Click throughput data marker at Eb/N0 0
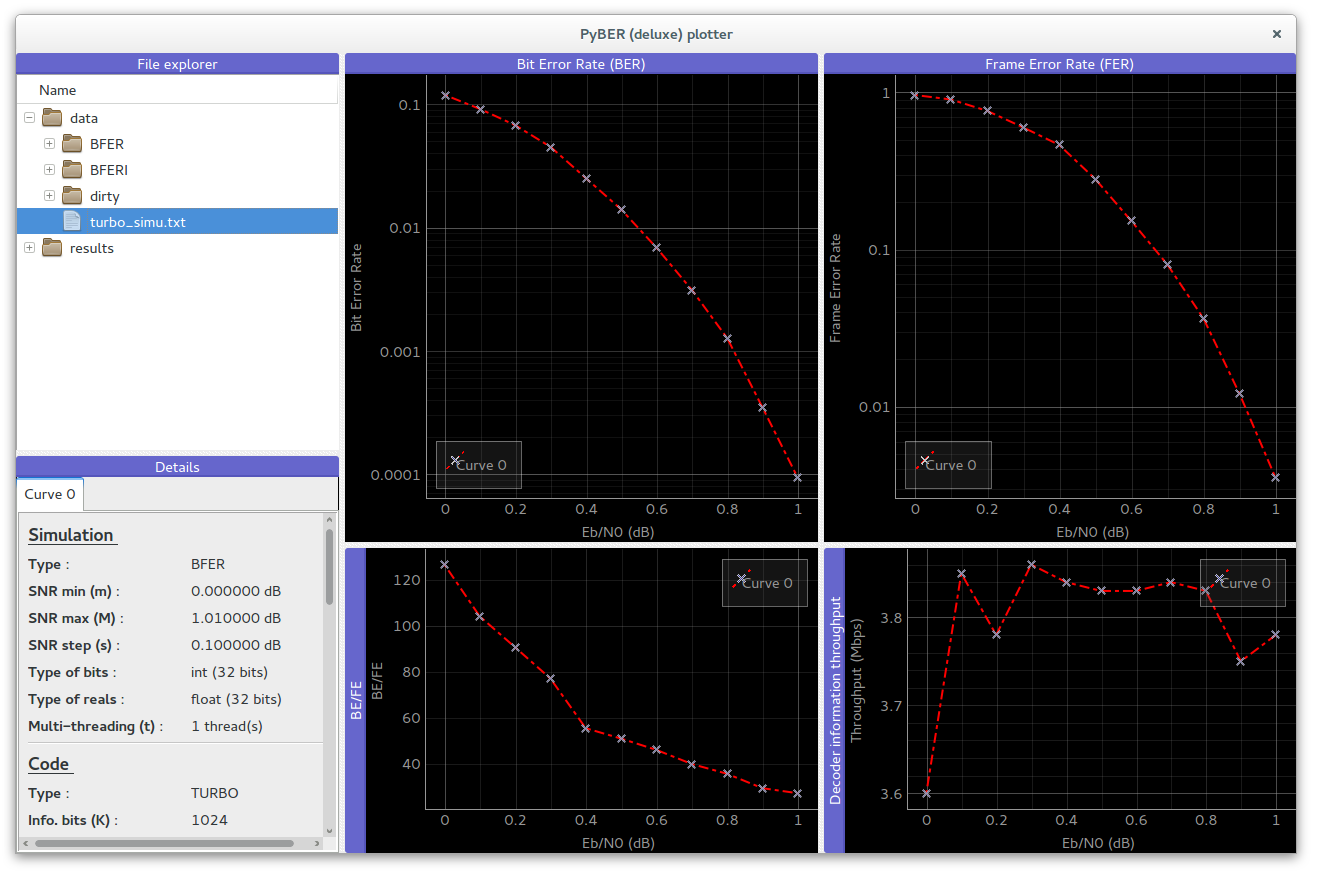Screen dimensions: 1319x878 tap(926, 793)
